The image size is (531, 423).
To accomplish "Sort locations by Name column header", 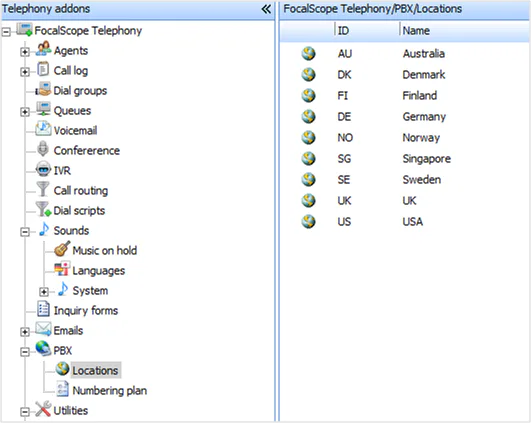I will pos(464,31).
